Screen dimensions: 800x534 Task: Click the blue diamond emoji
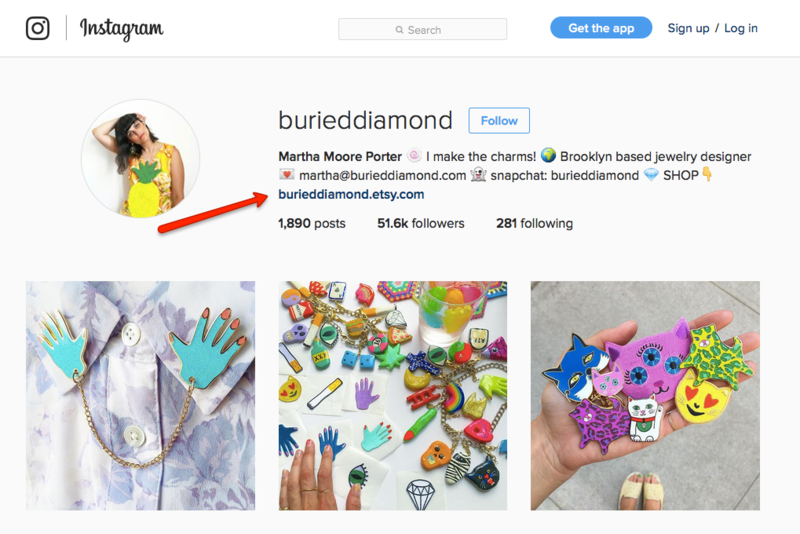(x=651, y=175)
